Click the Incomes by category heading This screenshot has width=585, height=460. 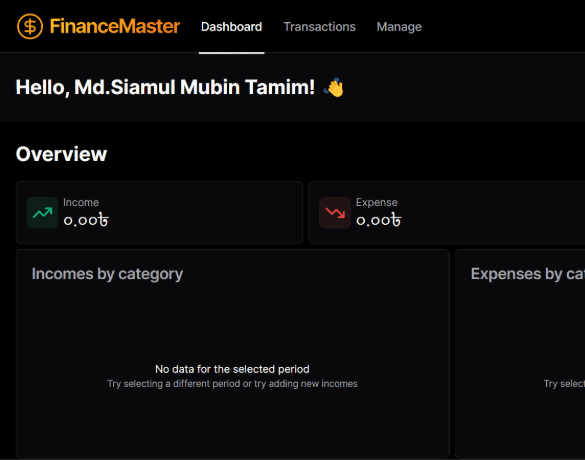click(x=107, y=274)
